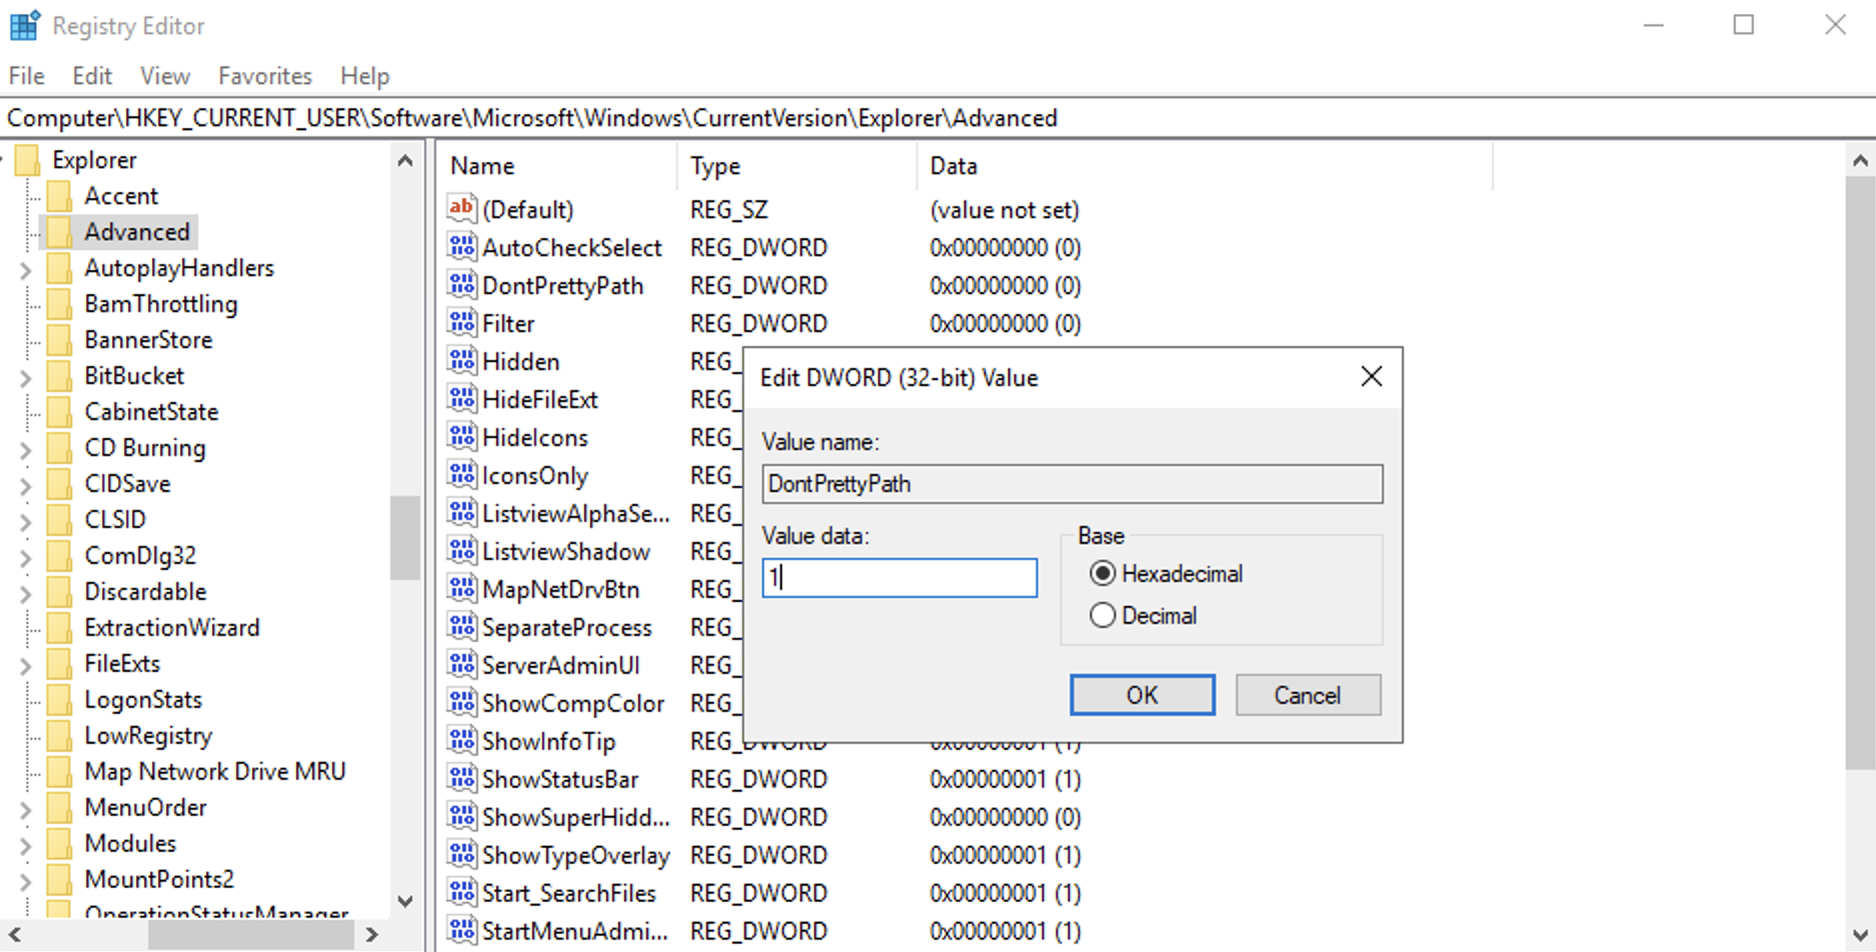
Task: Expand the CD Burning key
Action: [26, 449]
